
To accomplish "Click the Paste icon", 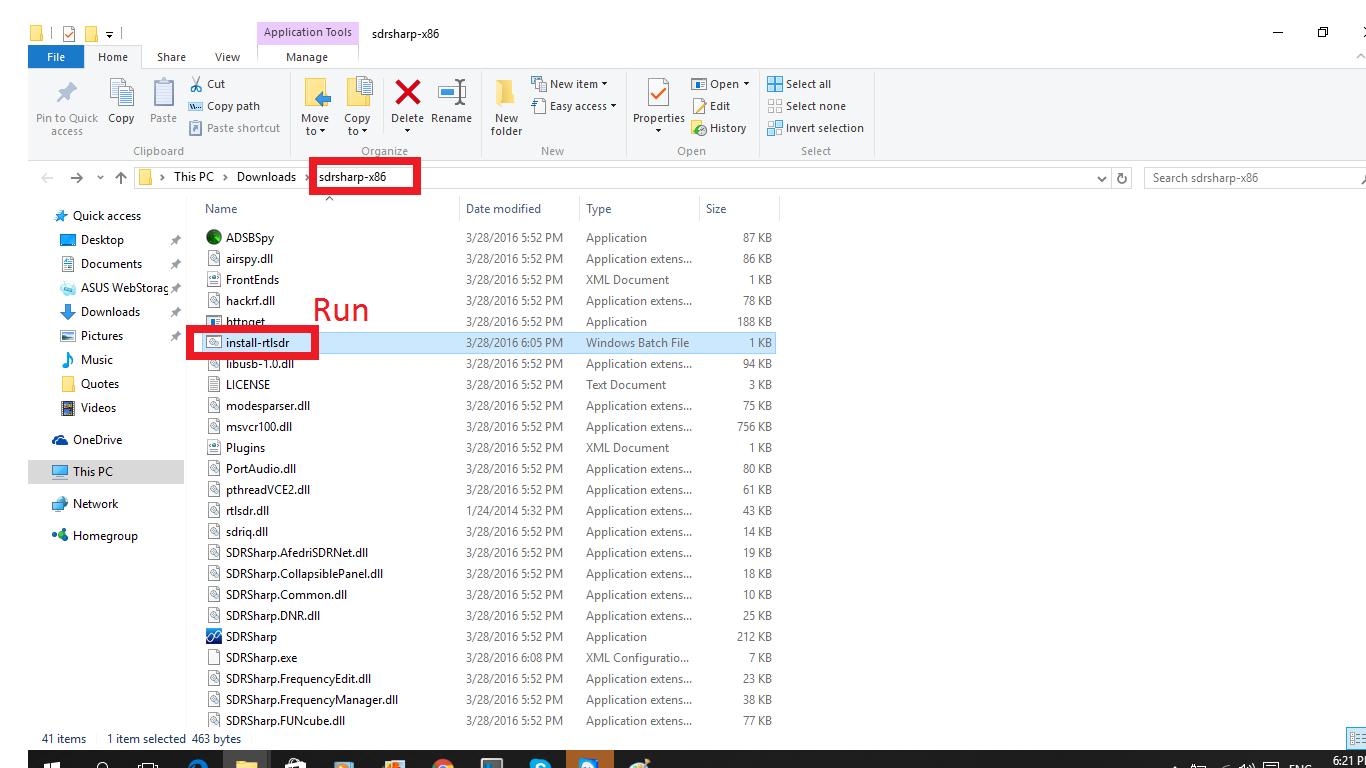I will (162, 100).
